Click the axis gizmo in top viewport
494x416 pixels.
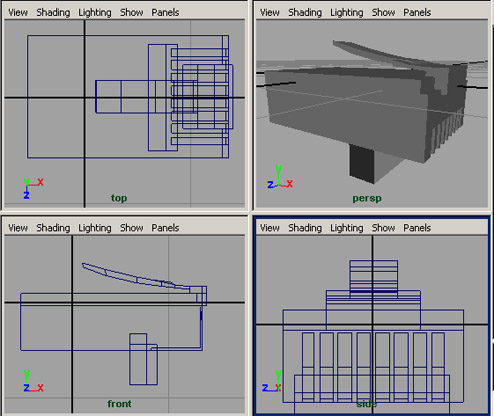(x=33, y=189)
